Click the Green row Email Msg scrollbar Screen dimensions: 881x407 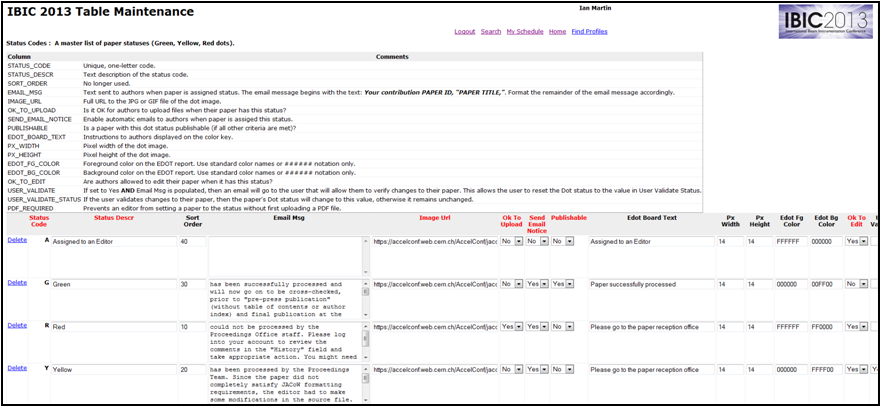point(366,299)
